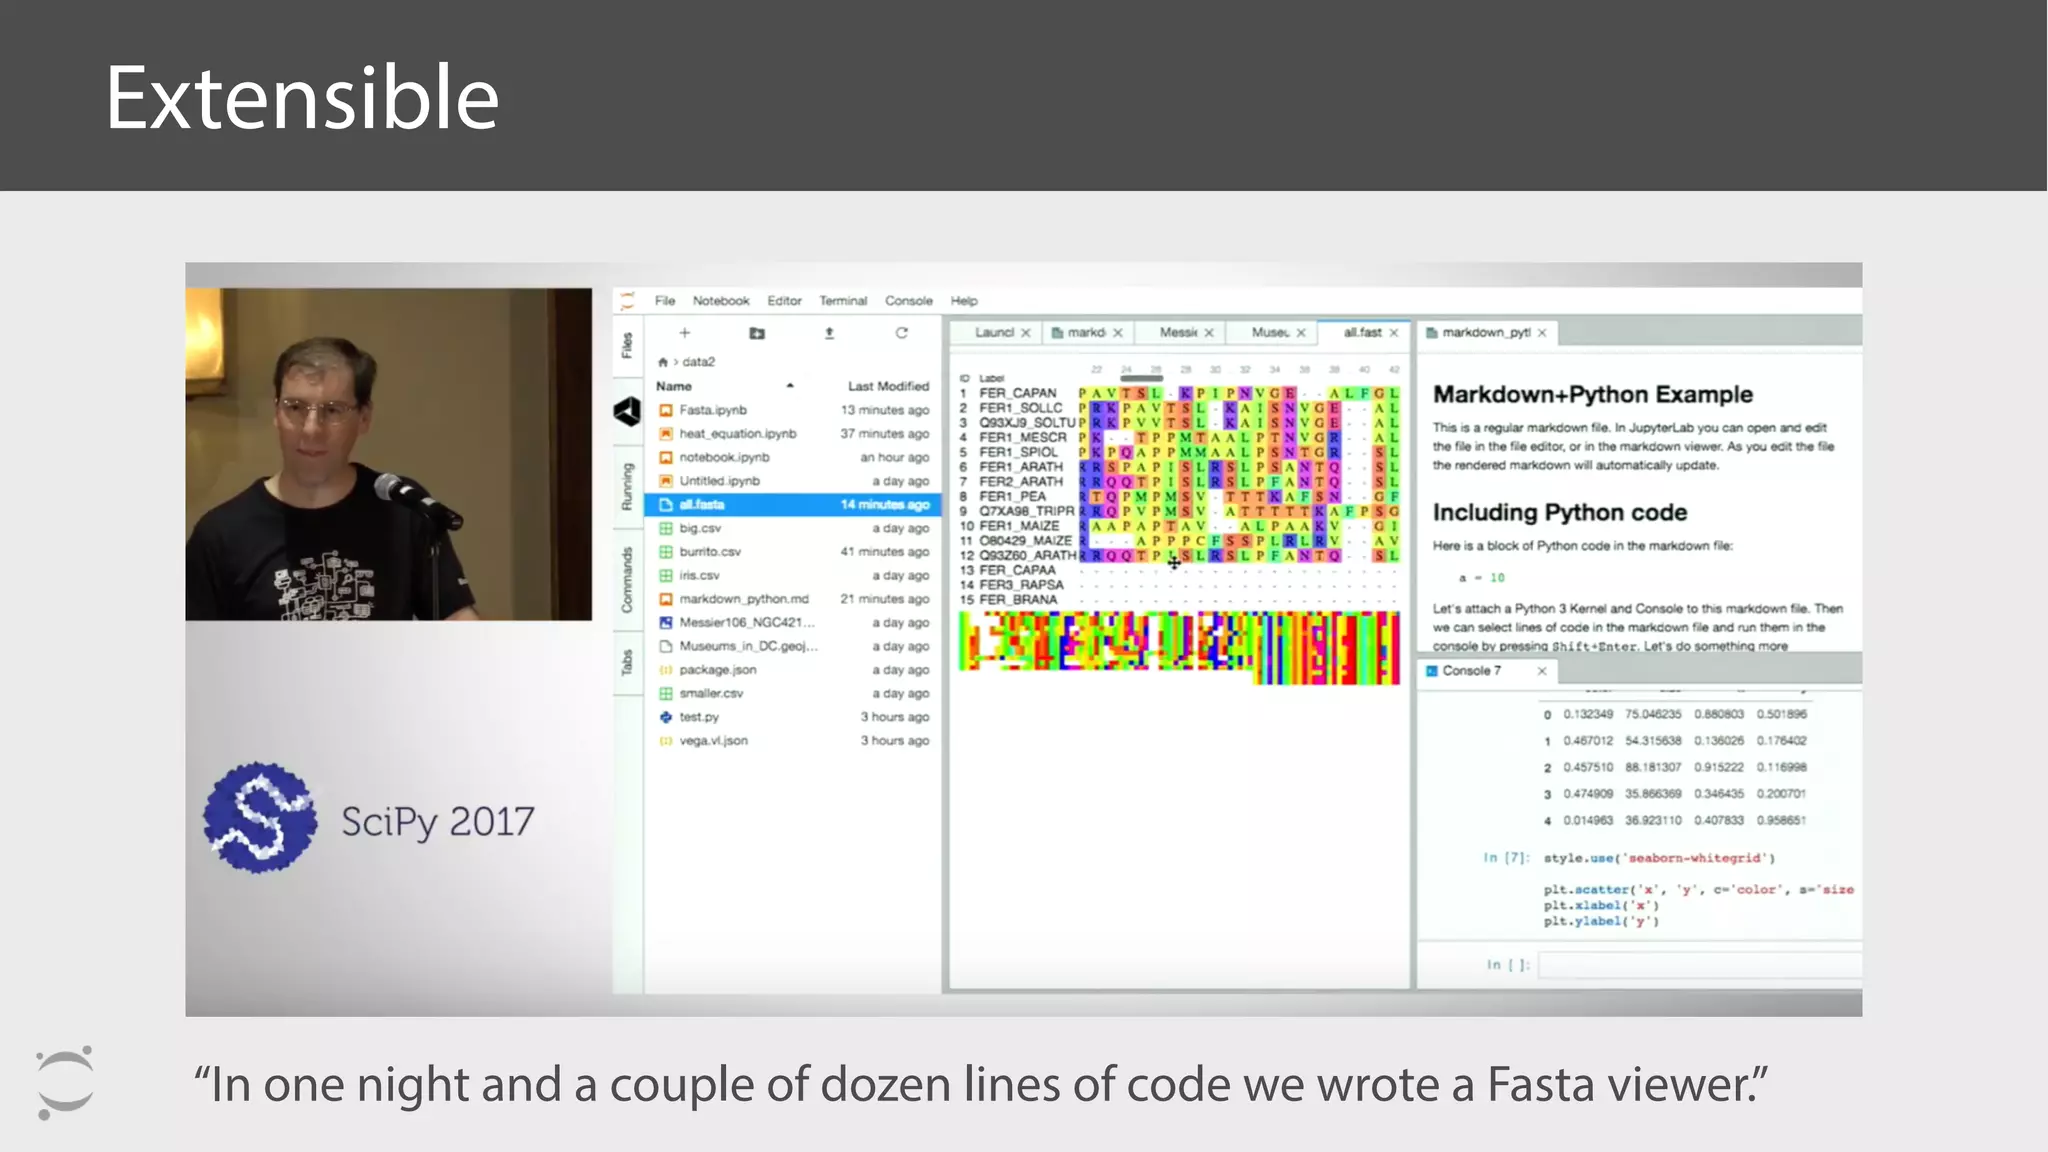The height and width of the screenshot is (1152, 2048).
Task: Switch to the Tabs sidebar tab
Action: click(627, 662)
